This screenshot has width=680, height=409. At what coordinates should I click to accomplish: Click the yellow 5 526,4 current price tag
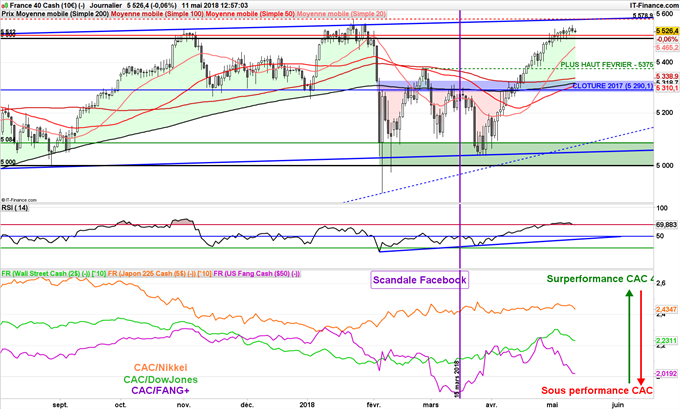(667, 31)
